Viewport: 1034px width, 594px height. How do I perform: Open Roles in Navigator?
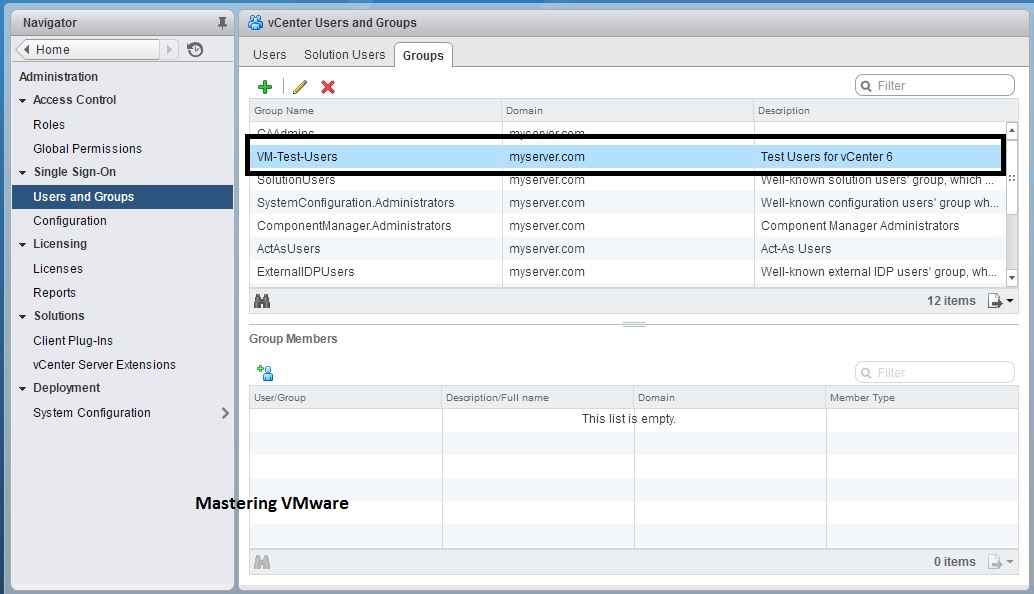[49, 125]
